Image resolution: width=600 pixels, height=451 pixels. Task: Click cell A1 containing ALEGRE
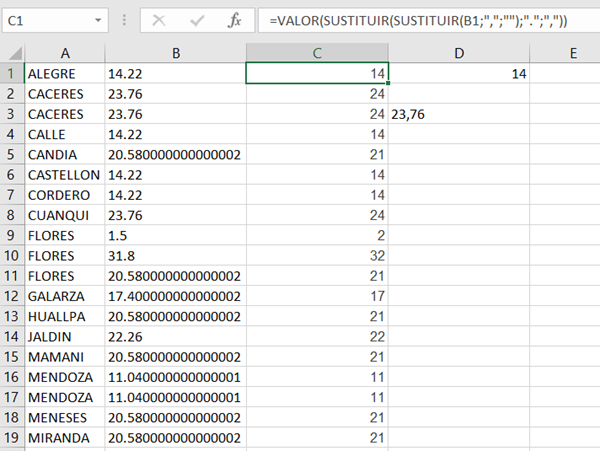[65, 73]
